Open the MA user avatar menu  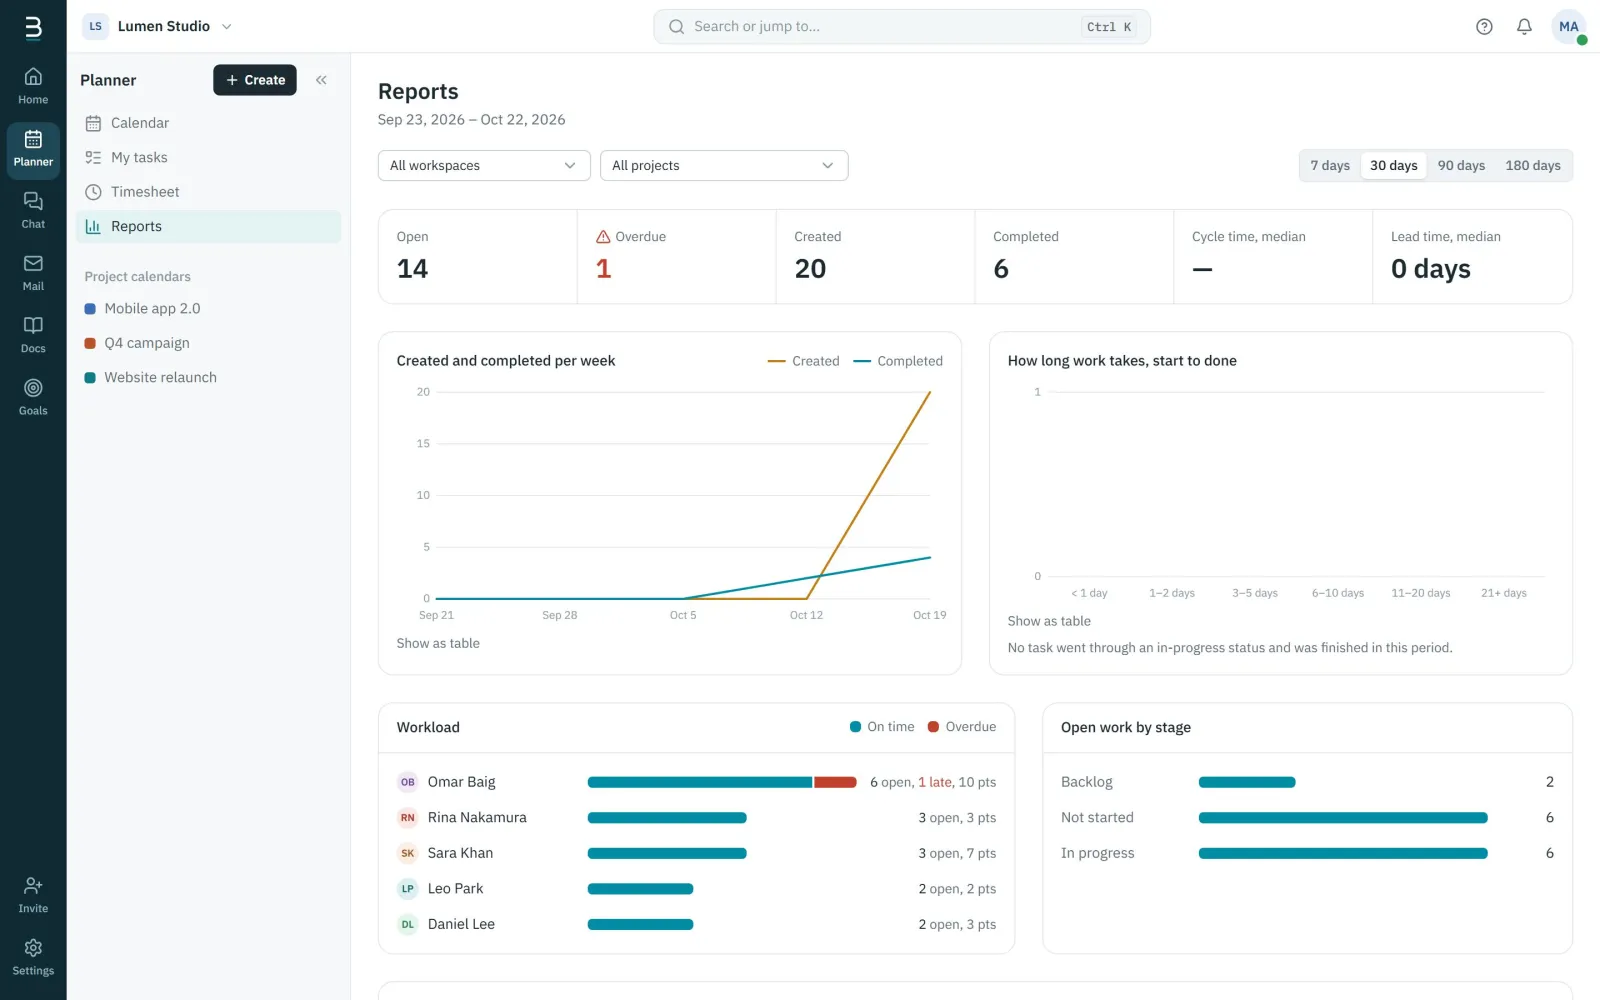click(1568, 27)
